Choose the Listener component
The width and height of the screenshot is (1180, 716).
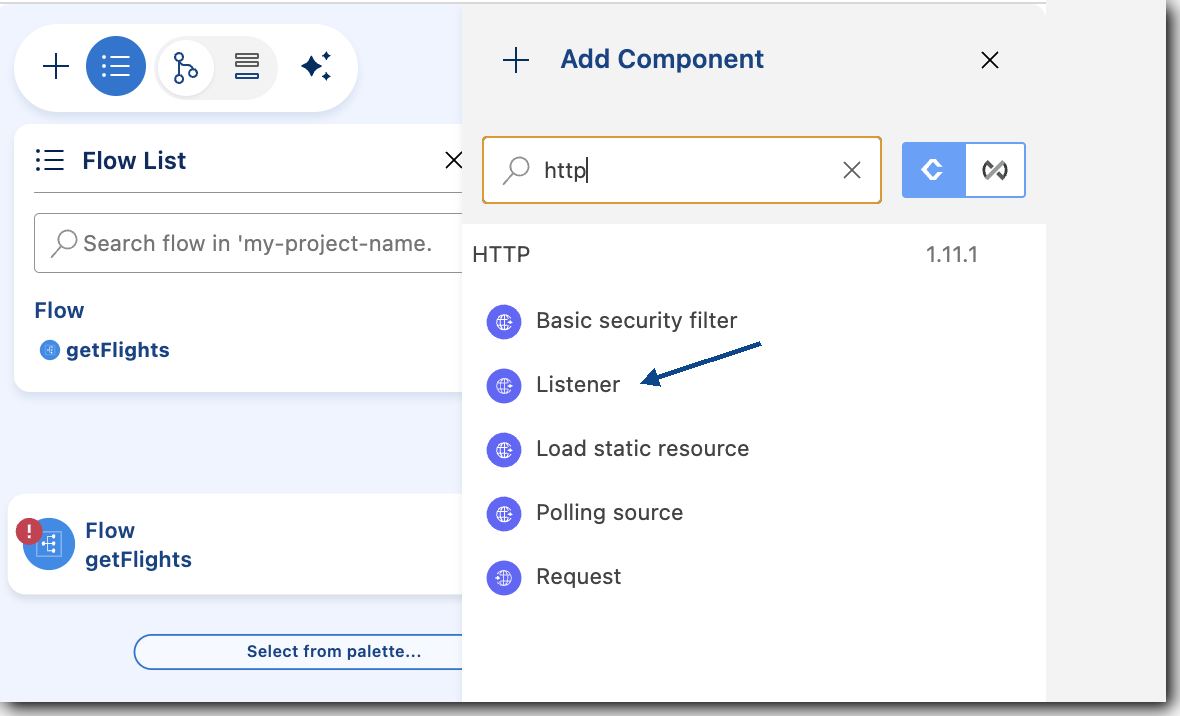click(x=578, y=385)
